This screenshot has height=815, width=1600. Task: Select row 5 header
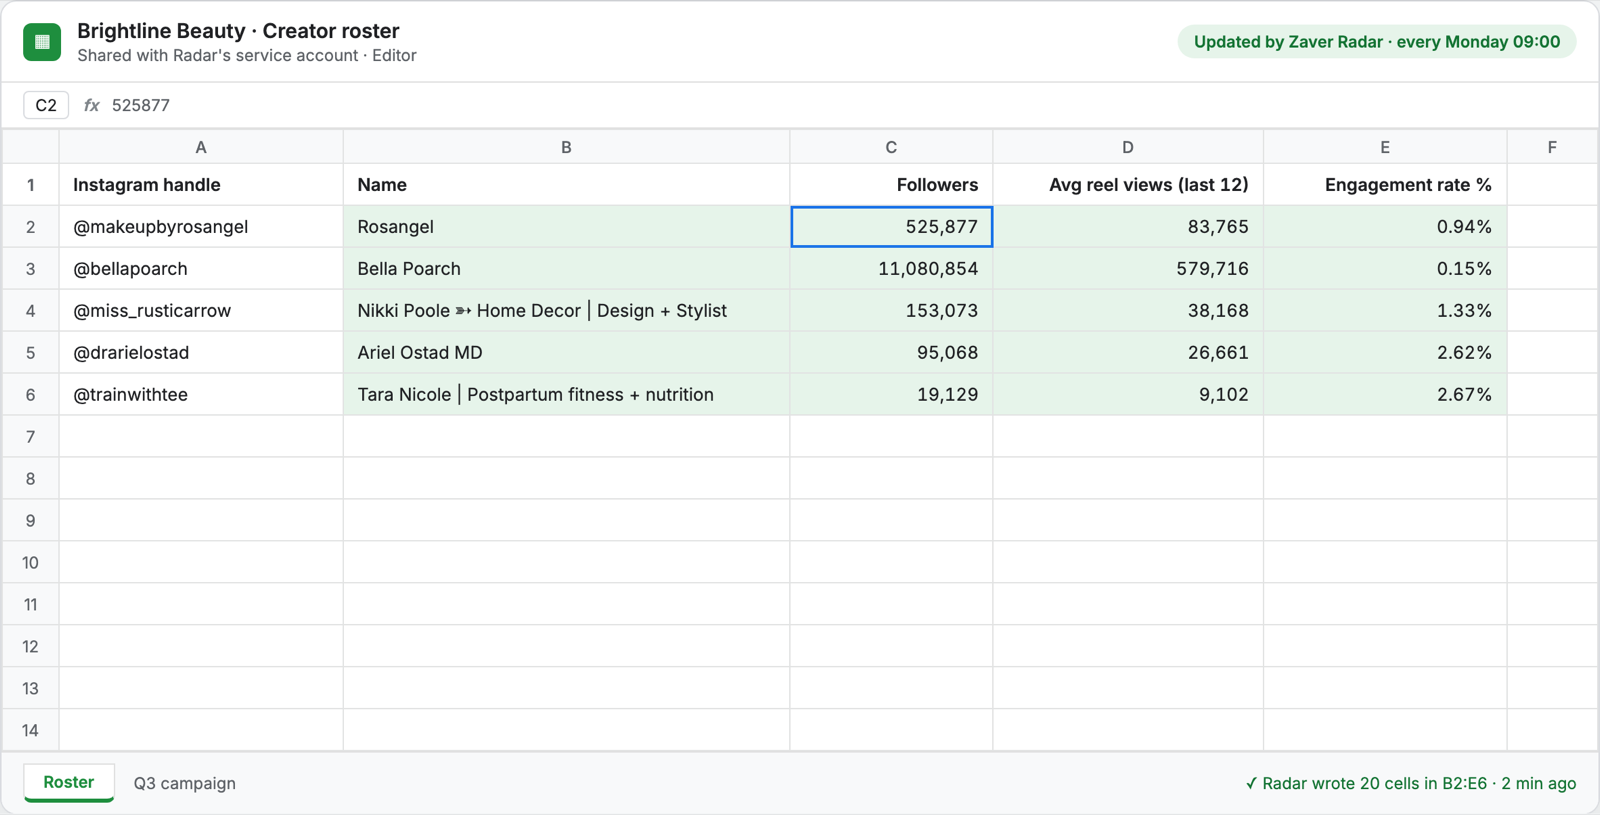click(x=31, y=353)
